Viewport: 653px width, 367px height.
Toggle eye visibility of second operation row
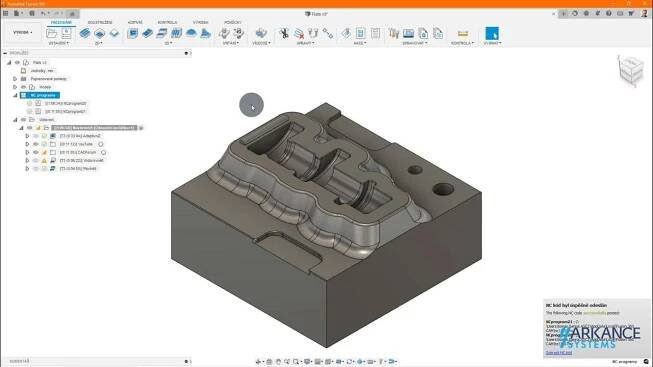click(36, 144)
